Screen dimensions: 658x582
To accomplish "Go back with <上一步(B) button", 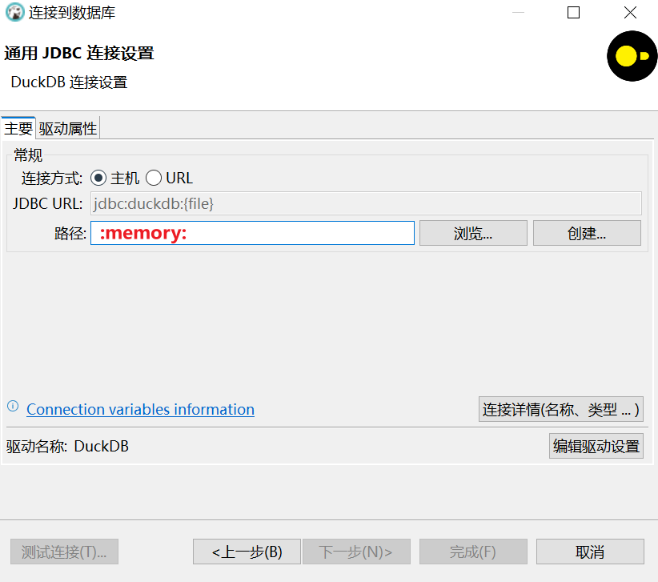I will [247, 551].
